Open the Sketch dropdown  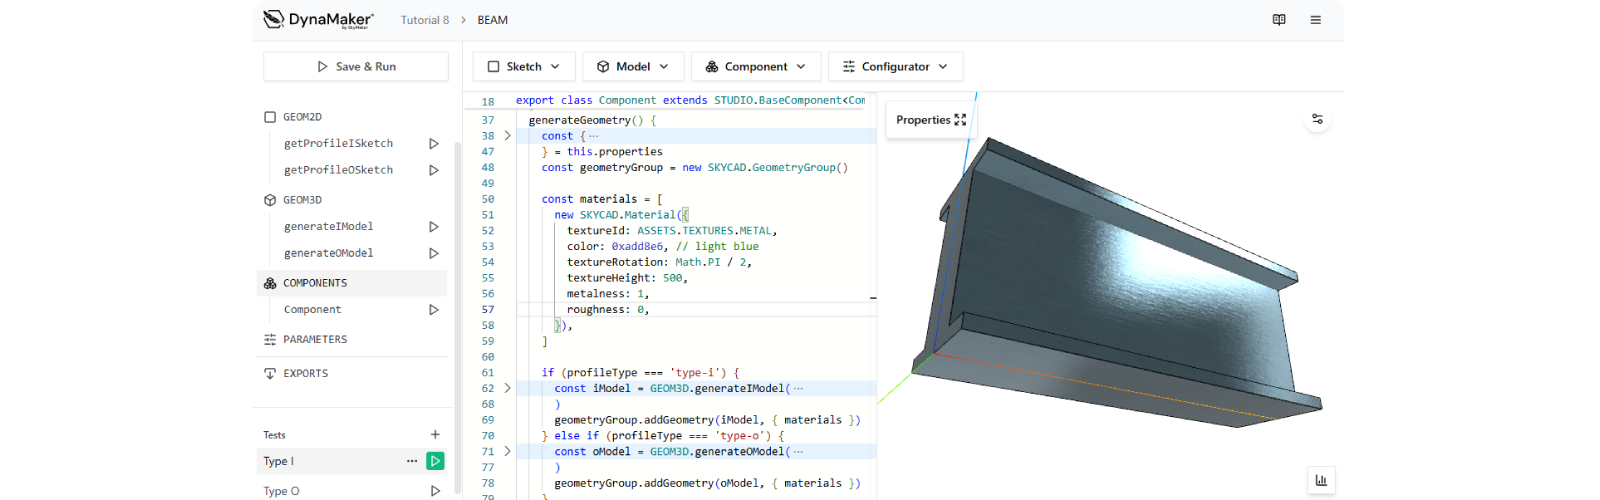click(x=524, y=67)
